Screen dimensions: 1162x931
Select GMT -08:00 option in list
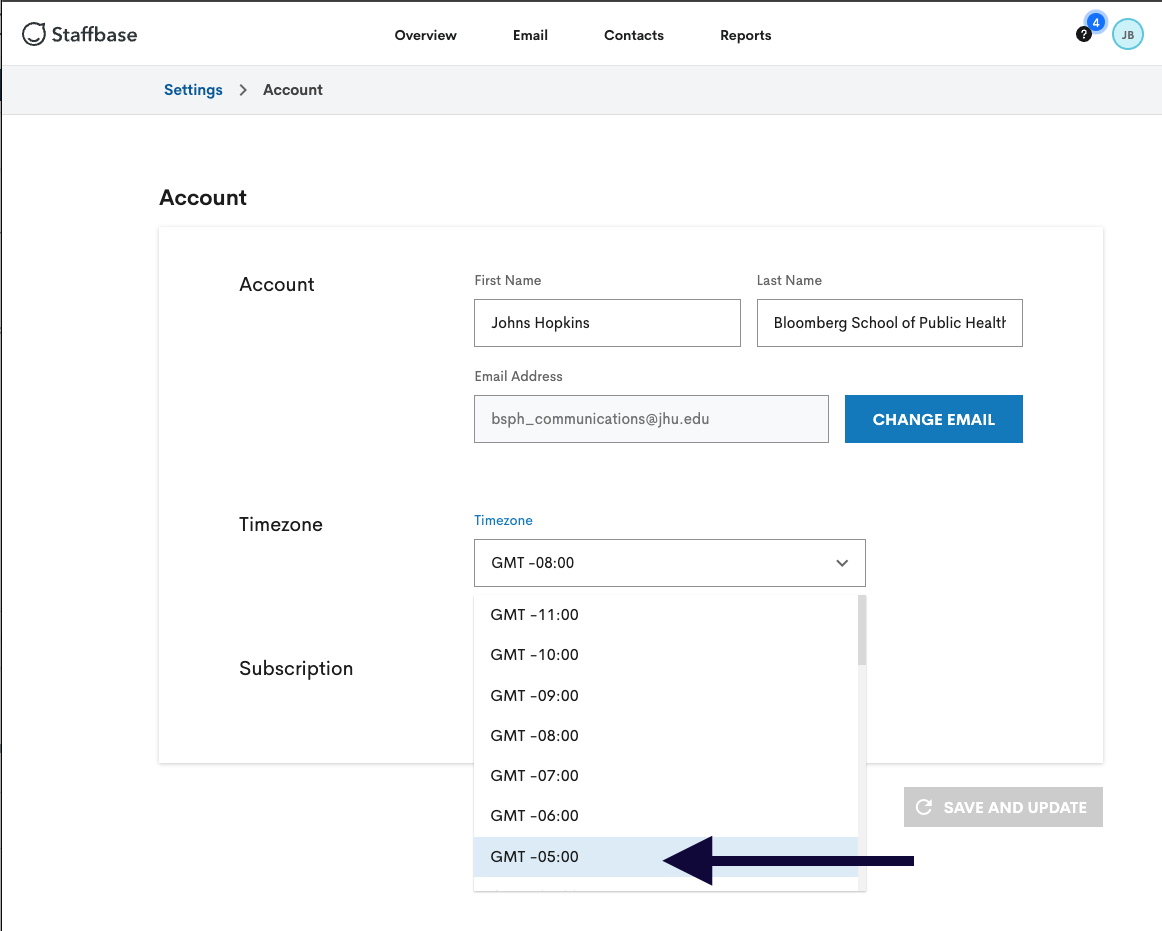pos(665,735)
